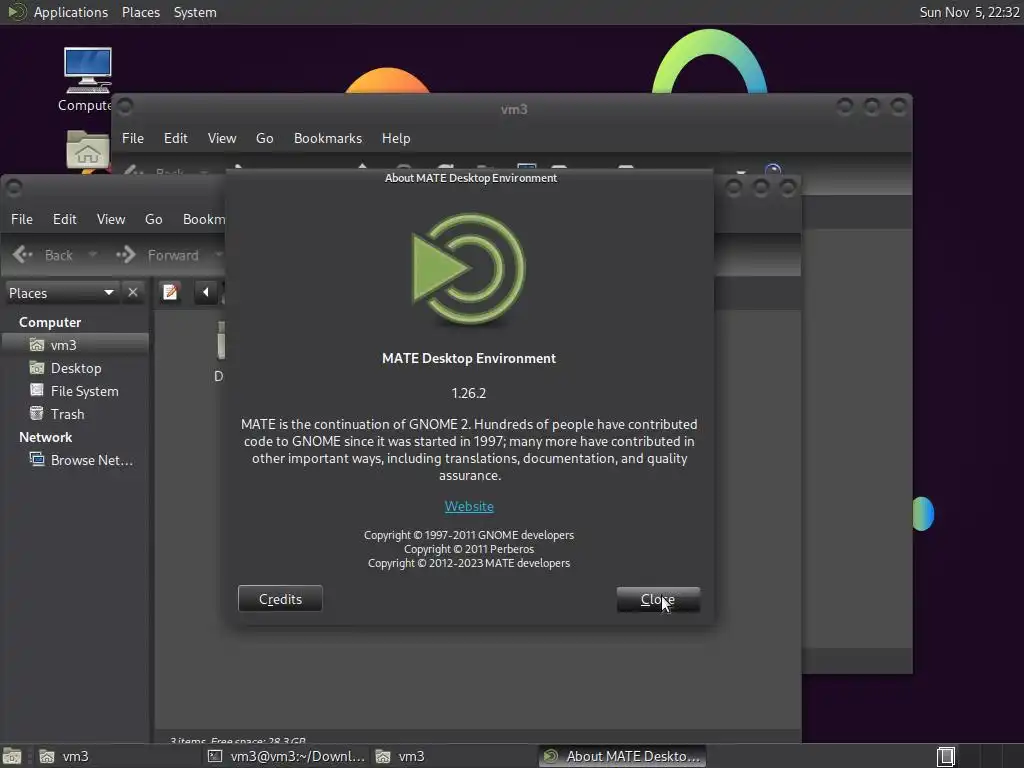Close the Places side pane with X

(x=133, y=292)
